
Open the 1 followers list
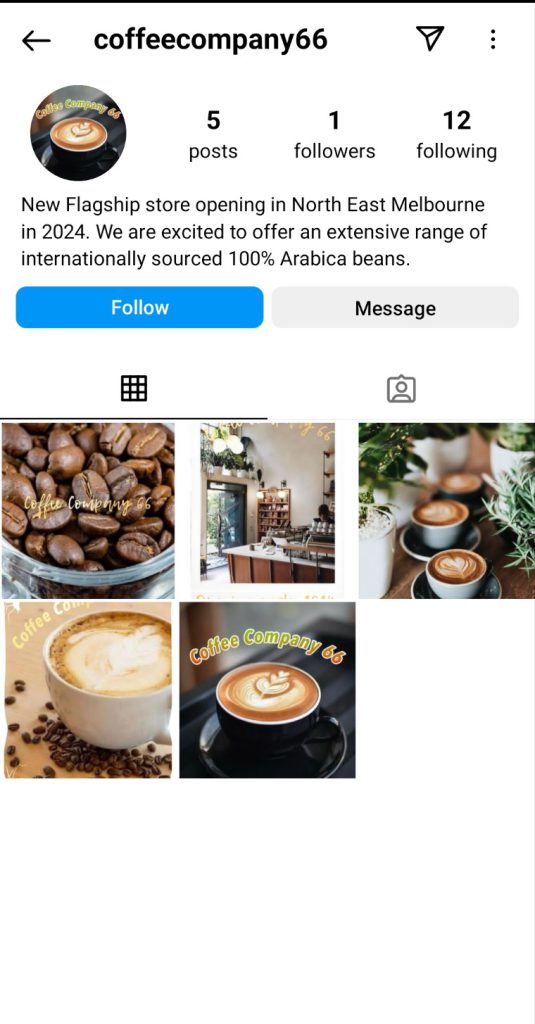click(334, 135)
